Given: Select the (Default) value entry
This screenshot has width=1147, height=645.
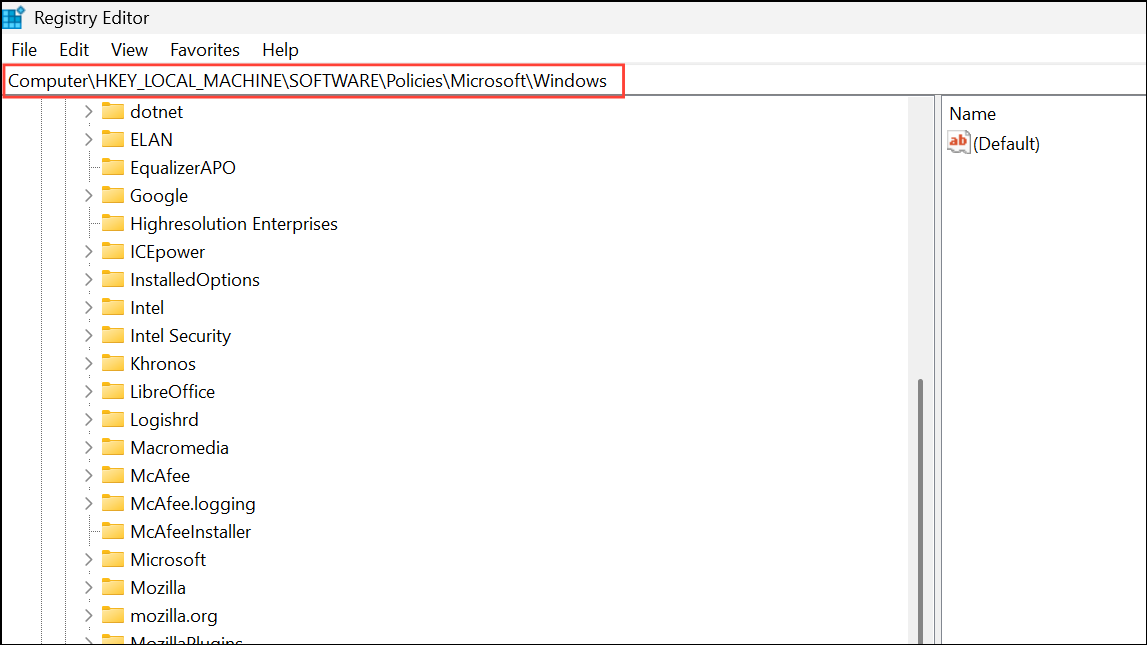Looking at the screenshot, I should coord(1006,143).
